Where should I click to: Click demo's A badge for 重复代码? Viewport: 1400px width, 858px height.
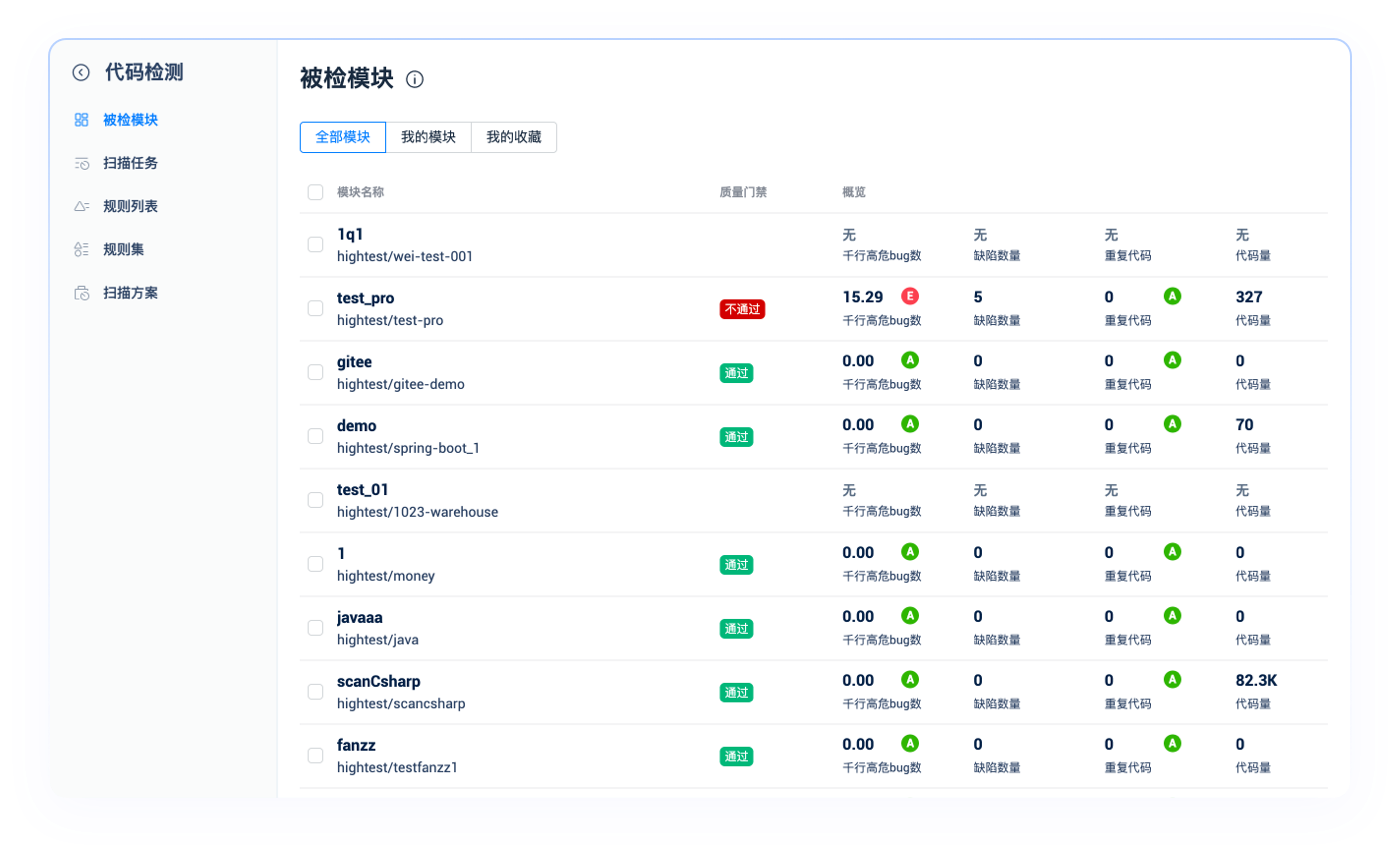1172,424
